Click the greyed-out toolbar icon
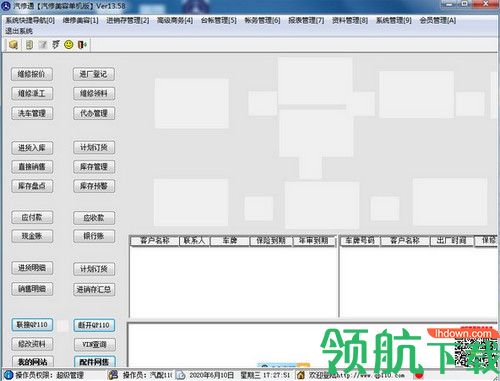 point(43,45)
